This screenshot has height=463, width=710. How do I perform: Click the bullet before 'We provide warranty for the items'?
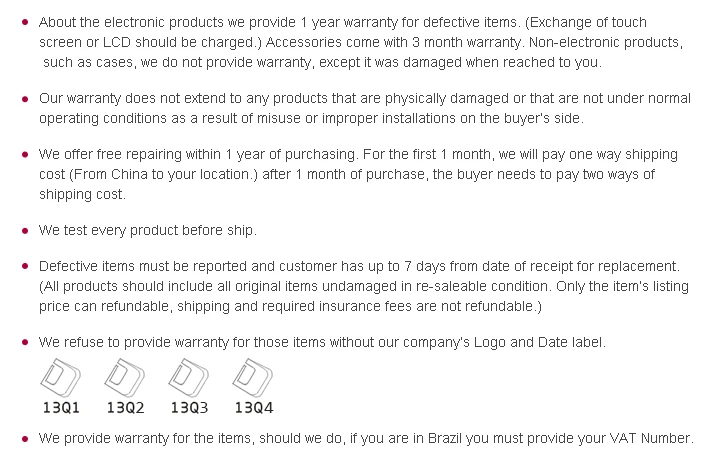point(25,439)
